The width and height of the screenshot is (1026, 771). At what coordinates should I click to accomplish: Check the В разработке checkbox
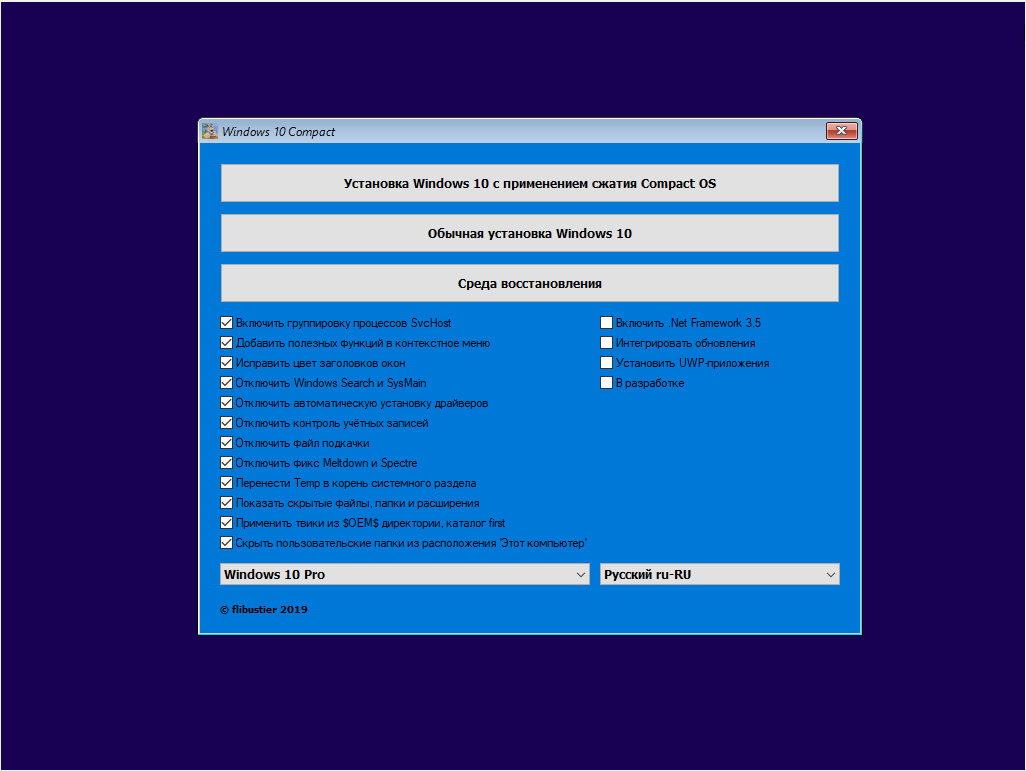click(607, 383)
